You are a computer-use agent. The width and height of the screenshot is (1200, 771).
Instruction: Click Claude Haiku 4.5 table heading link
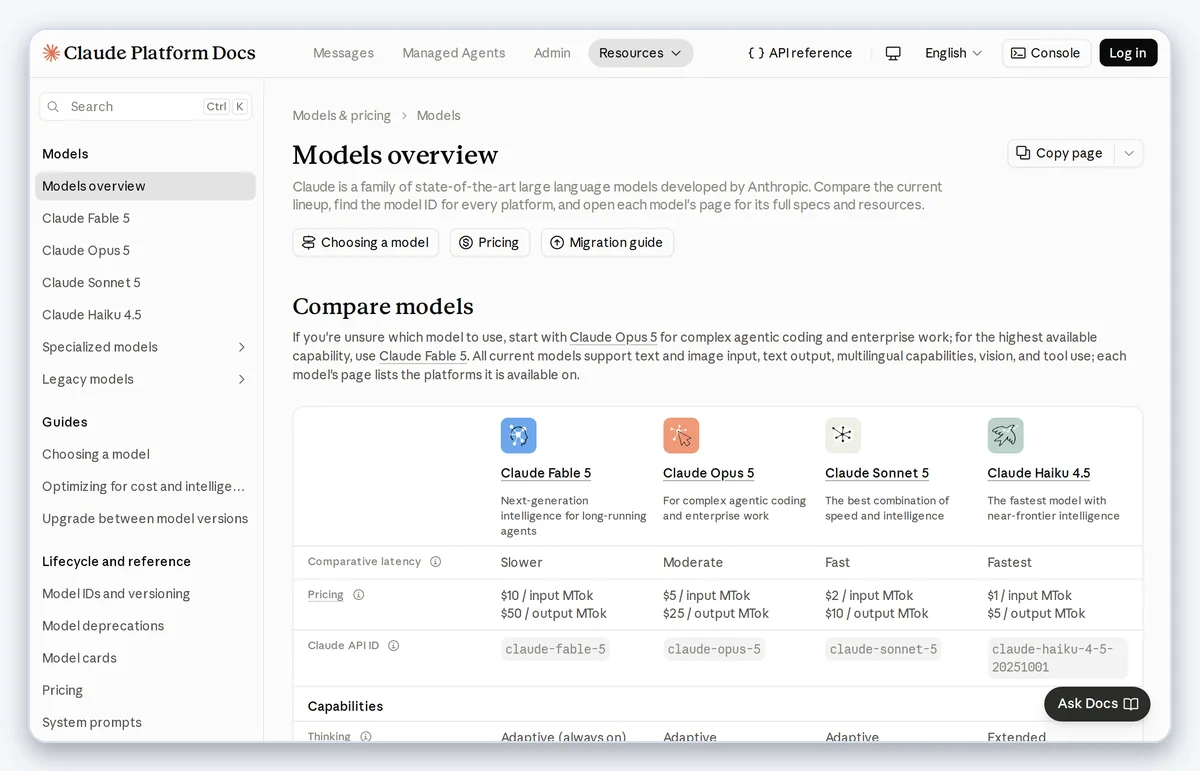pyautogui.click(x=1039, y=473)
